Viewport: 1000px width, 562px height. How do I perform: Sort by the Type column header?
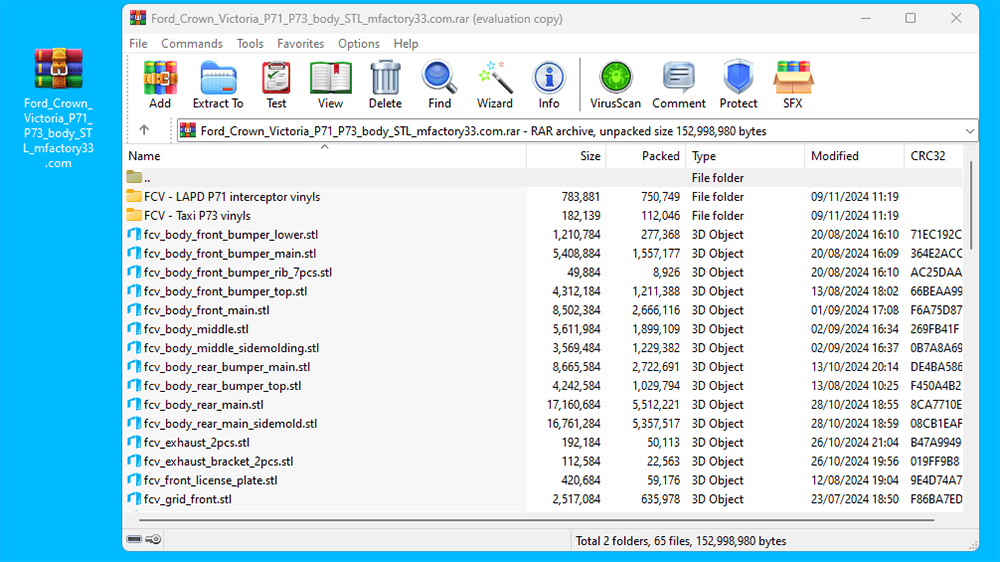click(x=745, y=156)
